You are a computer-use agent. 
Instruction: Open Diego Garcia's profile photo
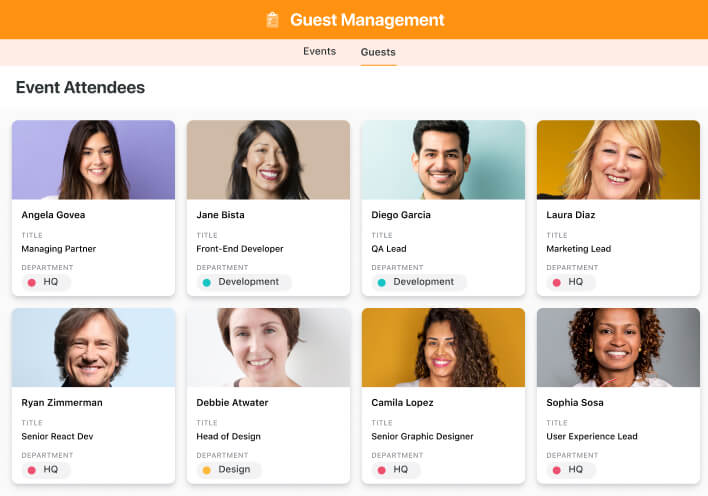(443, 160)
